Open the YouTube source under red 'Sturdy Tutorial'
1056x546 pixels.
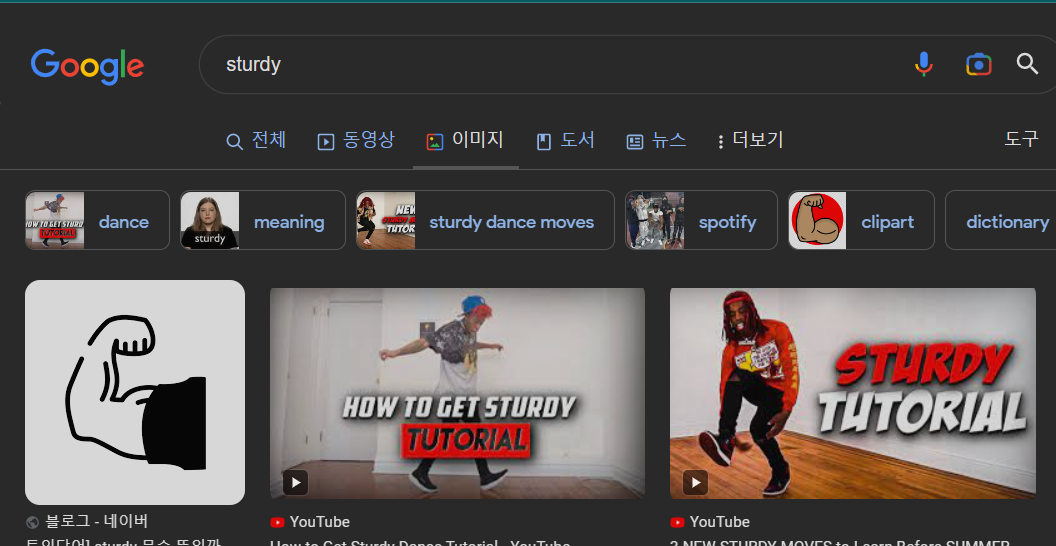pos(720,522)
